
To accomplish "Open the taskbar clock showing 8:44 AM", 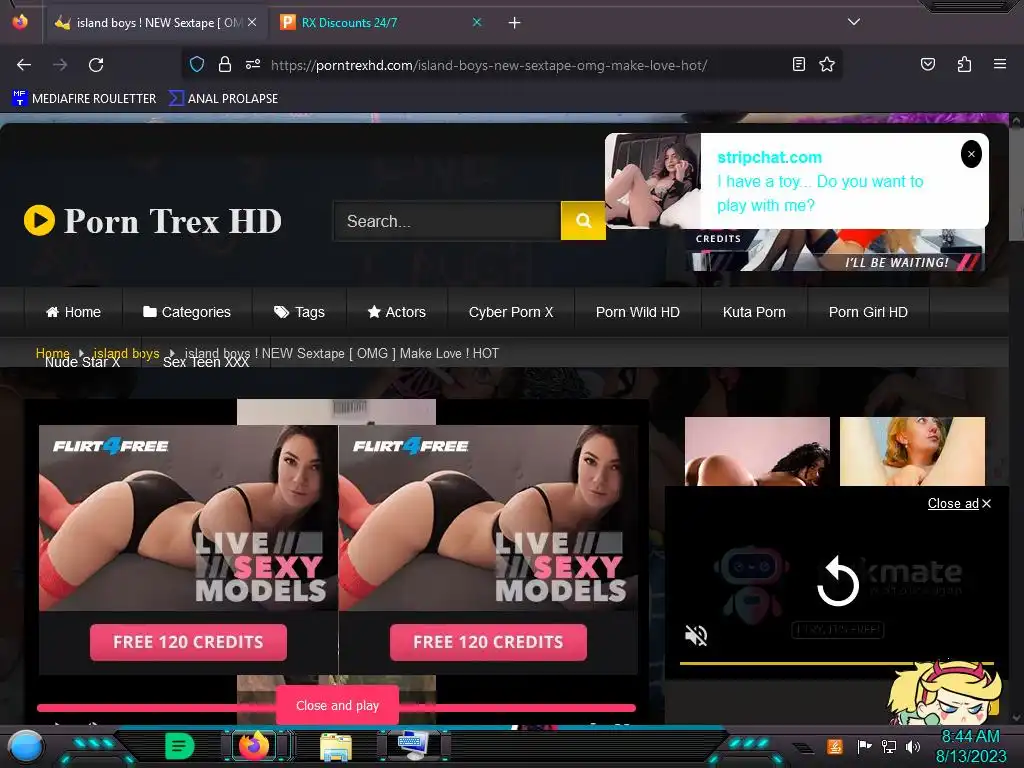I will (x=970, y=746).
